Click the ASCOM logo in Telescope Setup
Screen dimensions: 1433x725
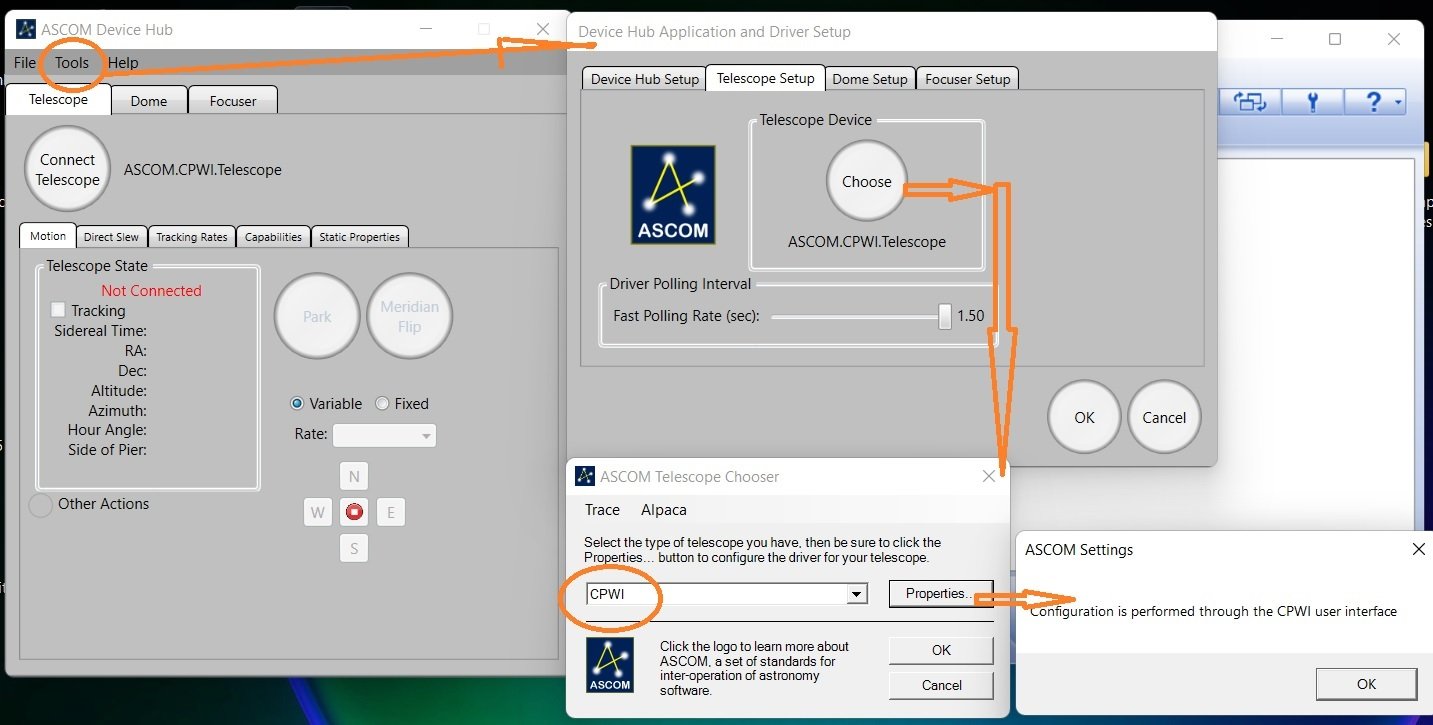[673, 195]
